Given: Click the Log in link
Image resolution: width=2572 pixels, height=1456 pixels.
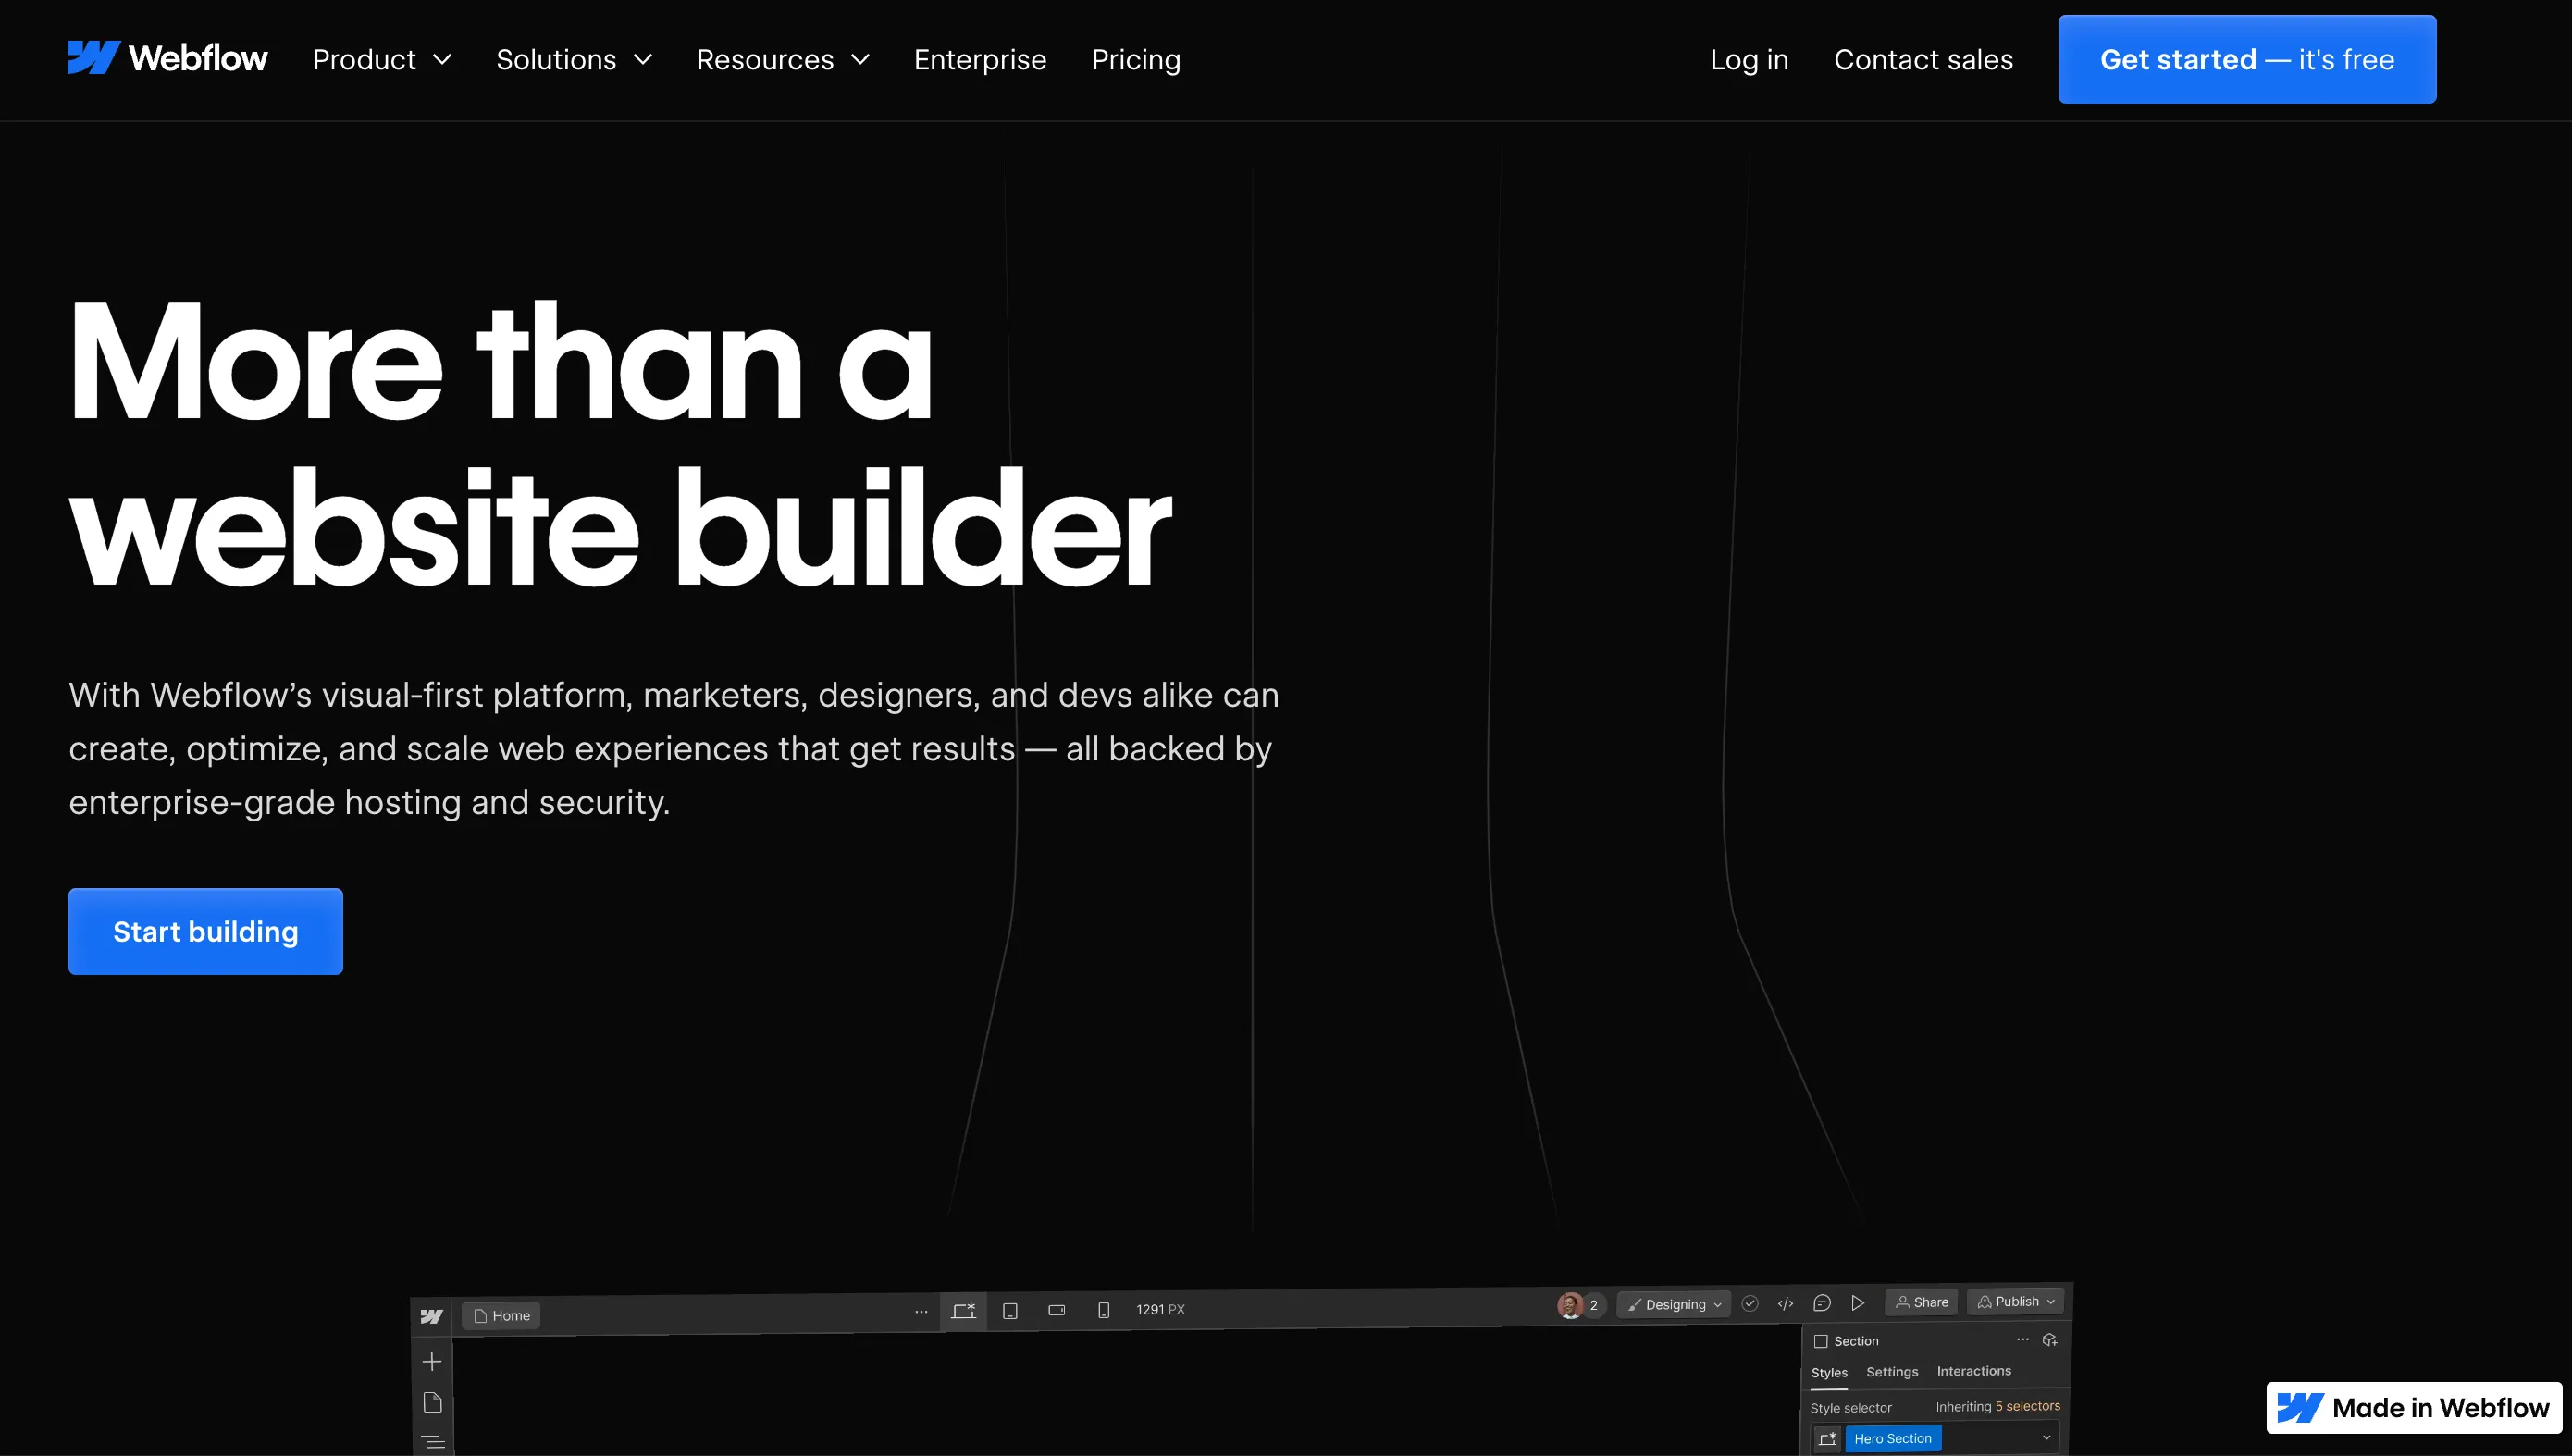Looking at the screenshot, I should 1749,60.
